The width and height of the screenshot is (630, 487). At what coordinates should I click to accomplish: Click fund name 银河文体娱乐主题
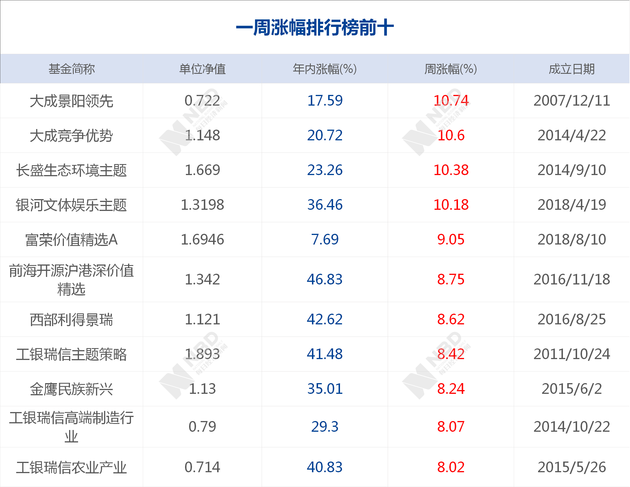[x=72, y=205]
